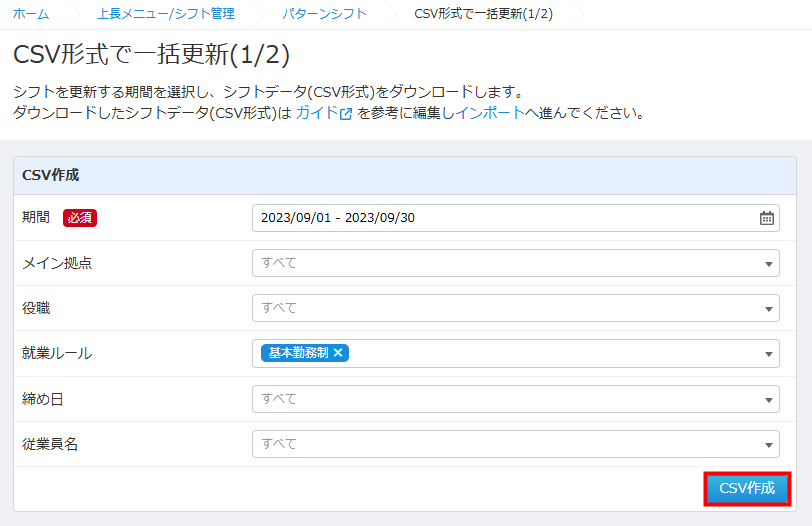812x526 pixels.
Task: Open the ガイド link
Action: (x=316, y=113)
